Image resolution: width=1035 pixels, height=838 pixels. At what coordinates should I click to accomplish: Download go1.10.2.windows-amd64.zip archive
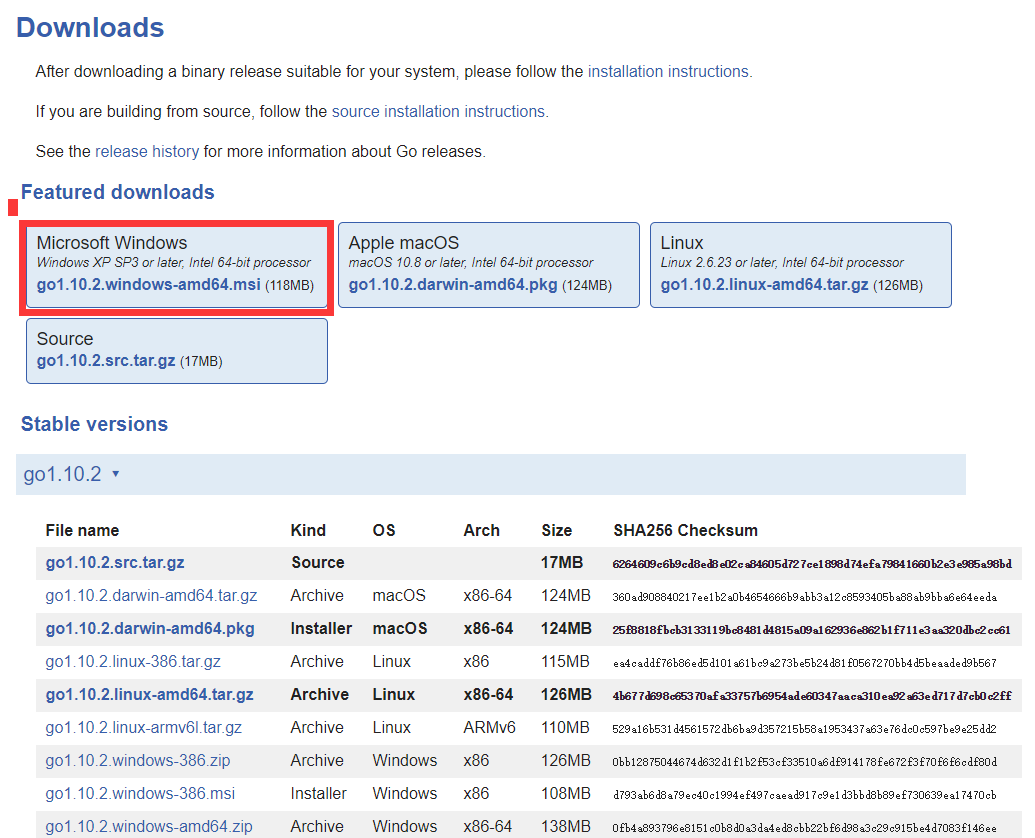149,827
